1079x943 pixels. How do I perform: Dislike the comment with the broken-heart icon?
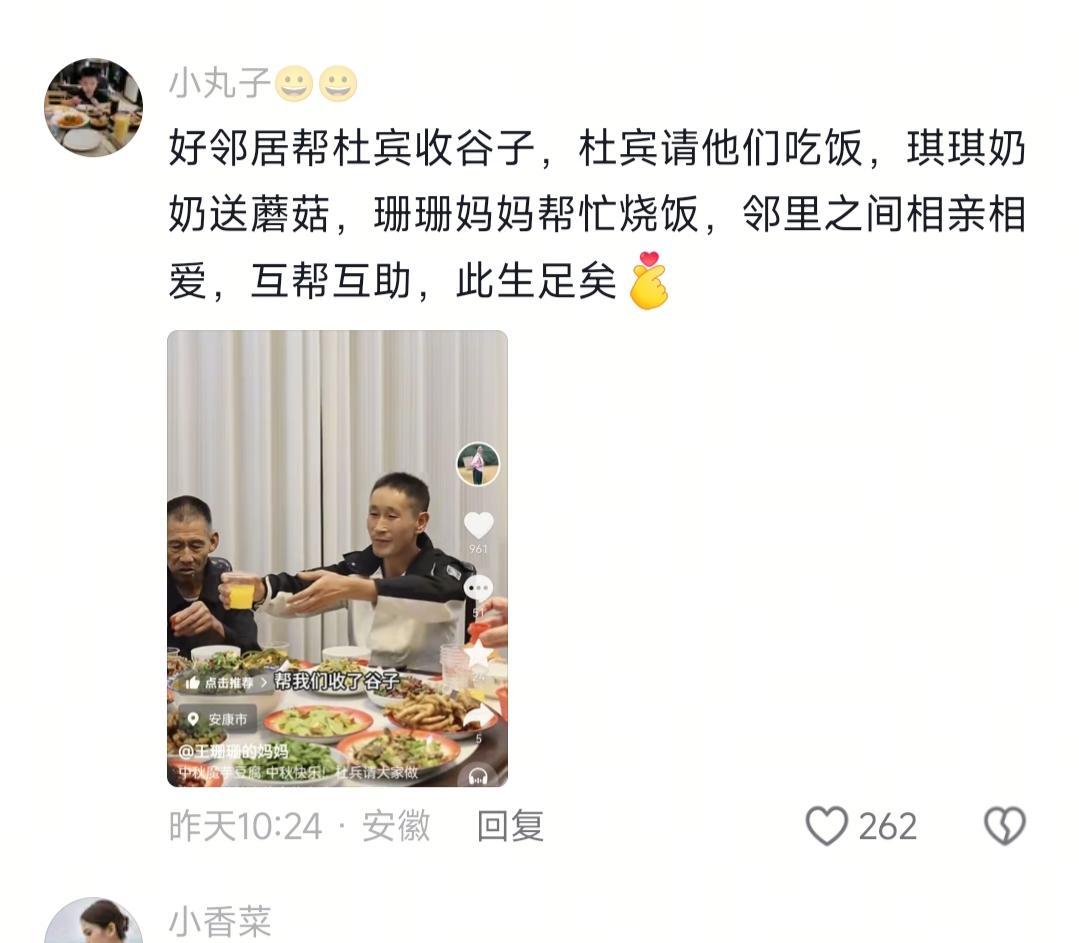point(1005,825)
